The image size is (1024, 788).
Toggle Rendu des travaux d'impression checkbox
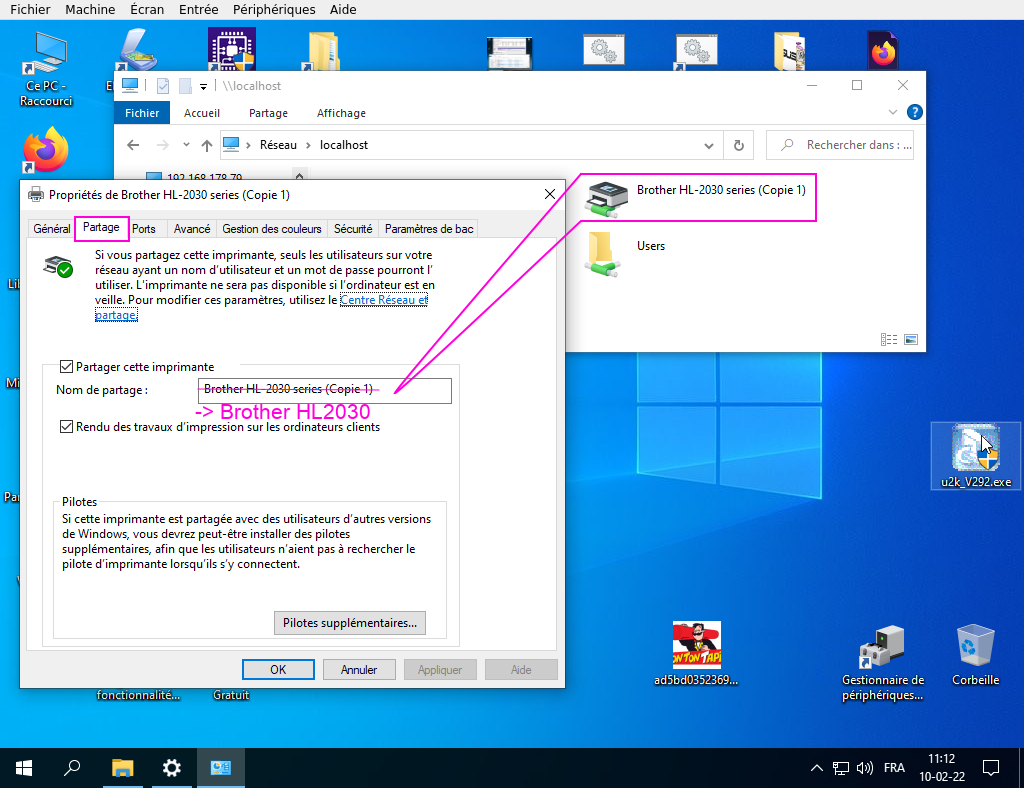66,426
